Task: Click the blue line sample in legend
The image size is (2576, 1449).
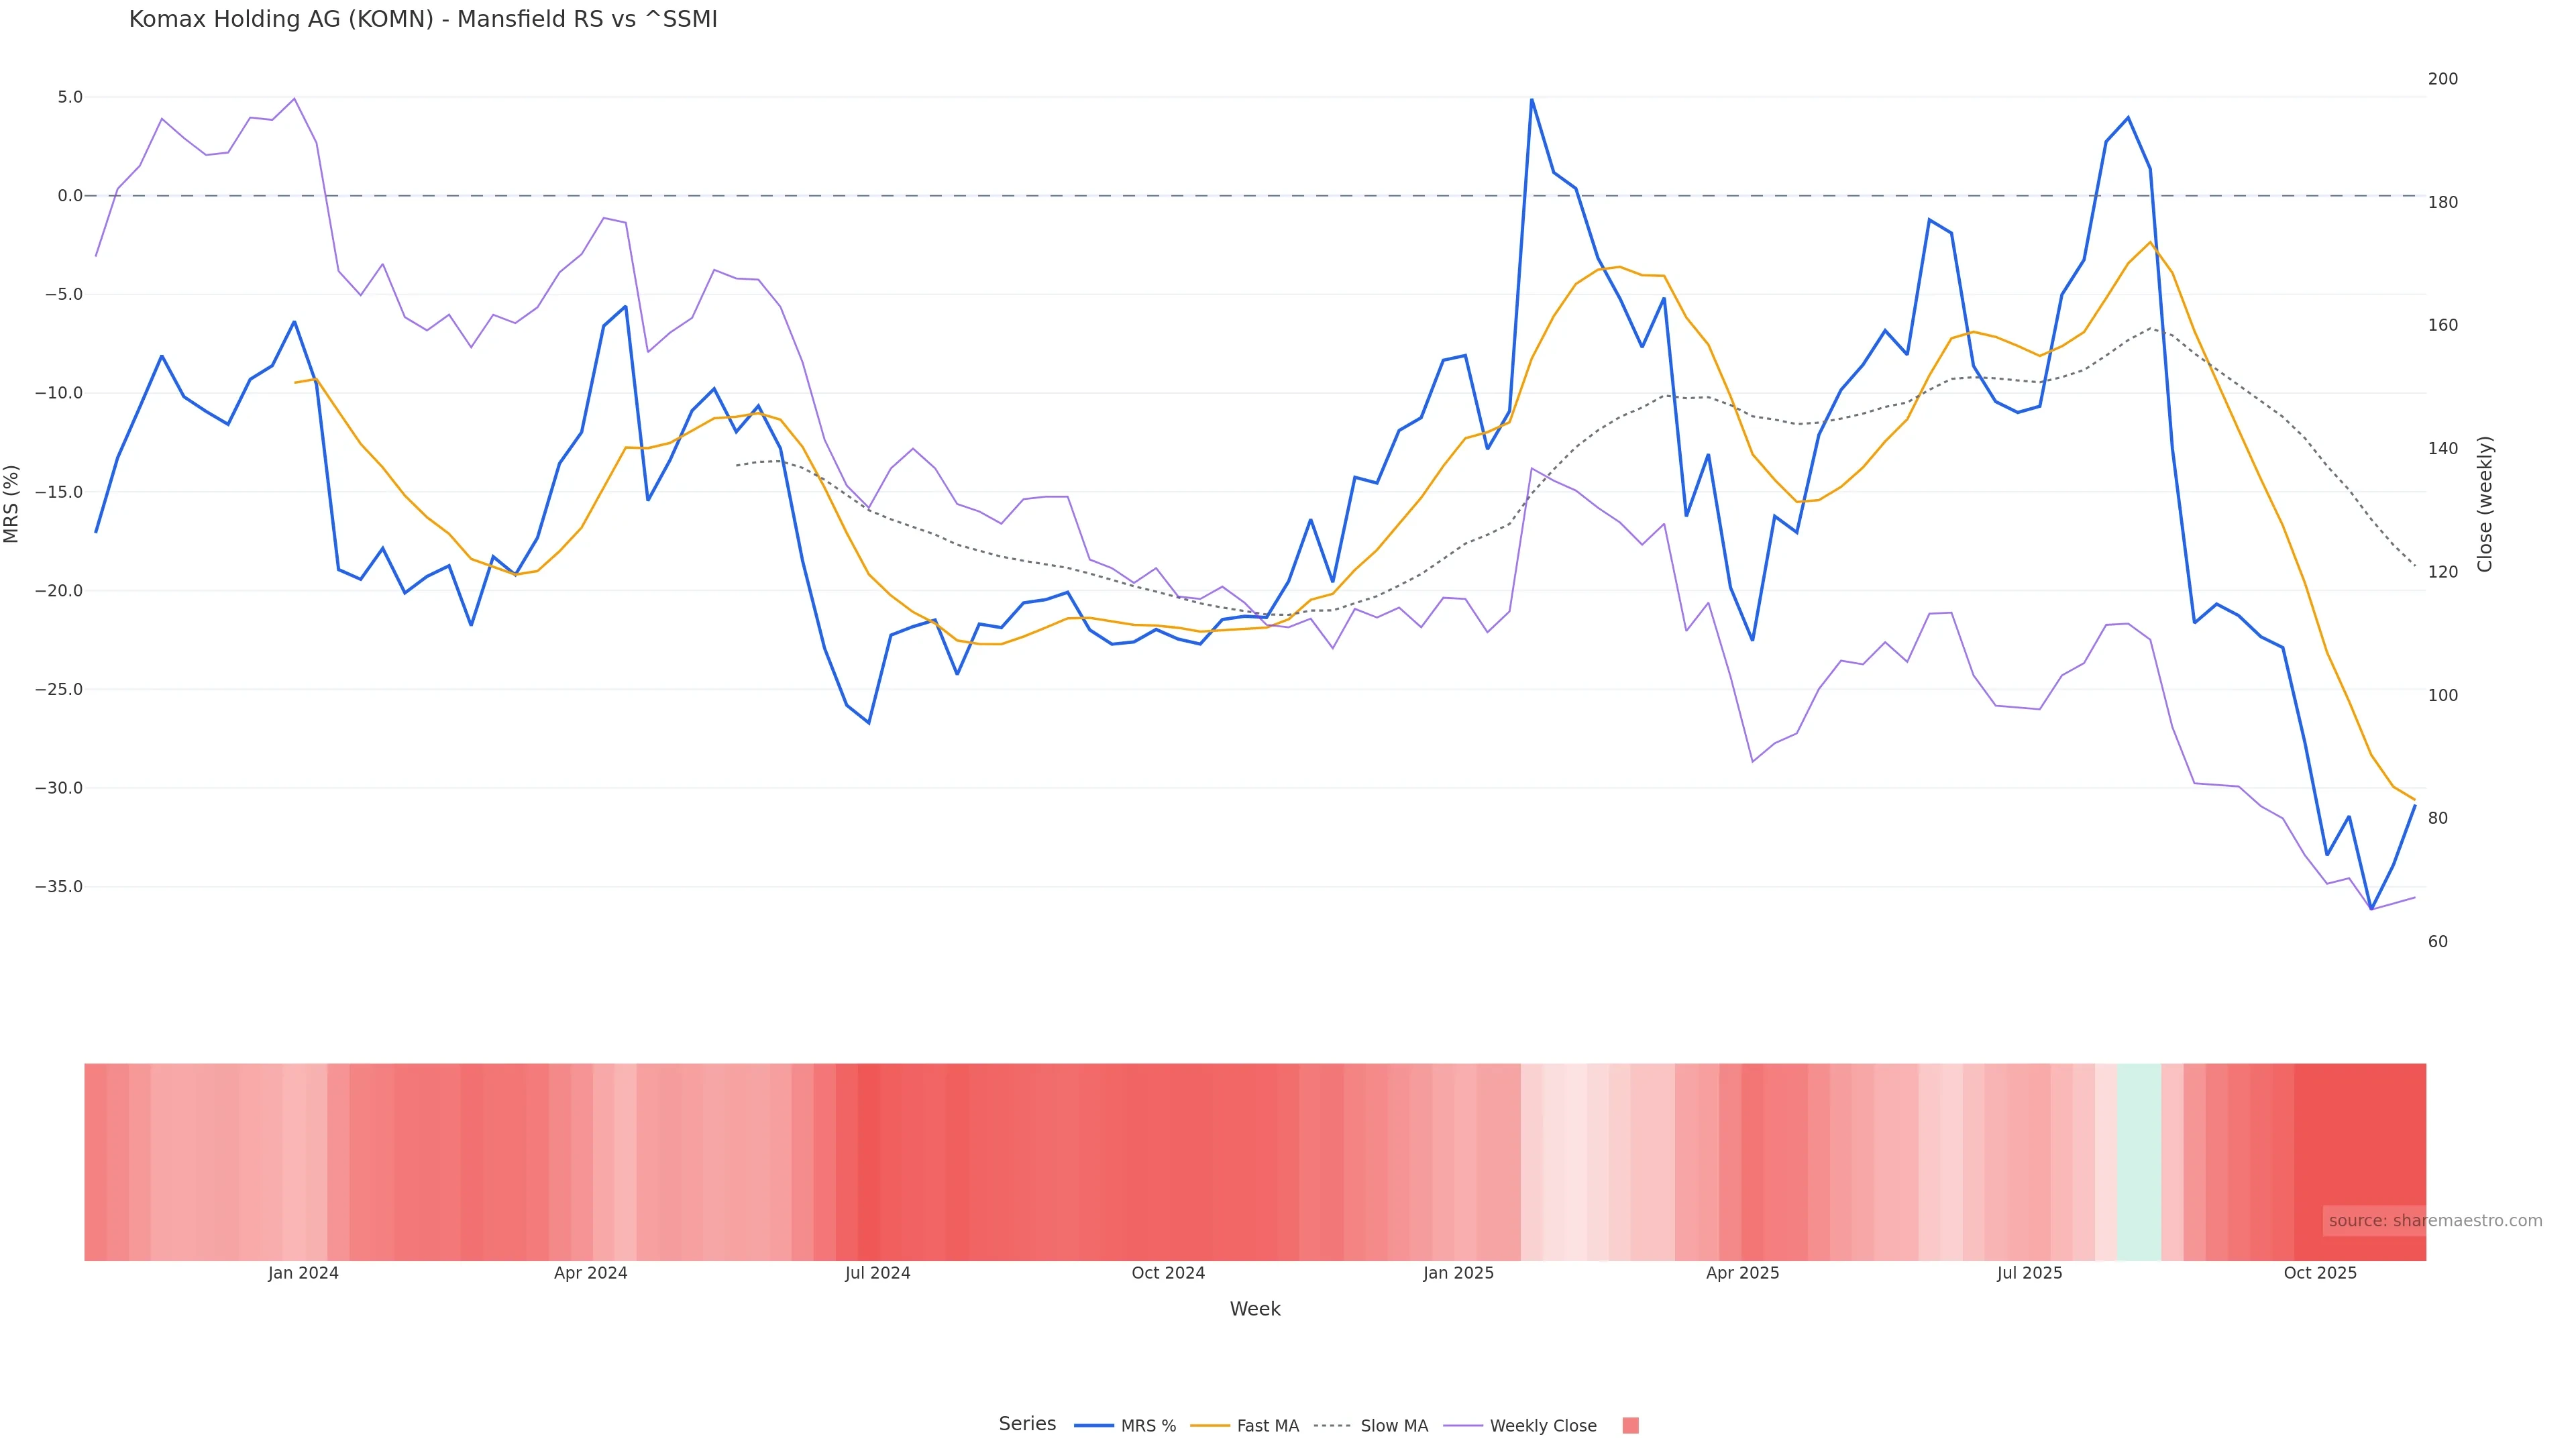Action: click(x=1093, y=1426)
